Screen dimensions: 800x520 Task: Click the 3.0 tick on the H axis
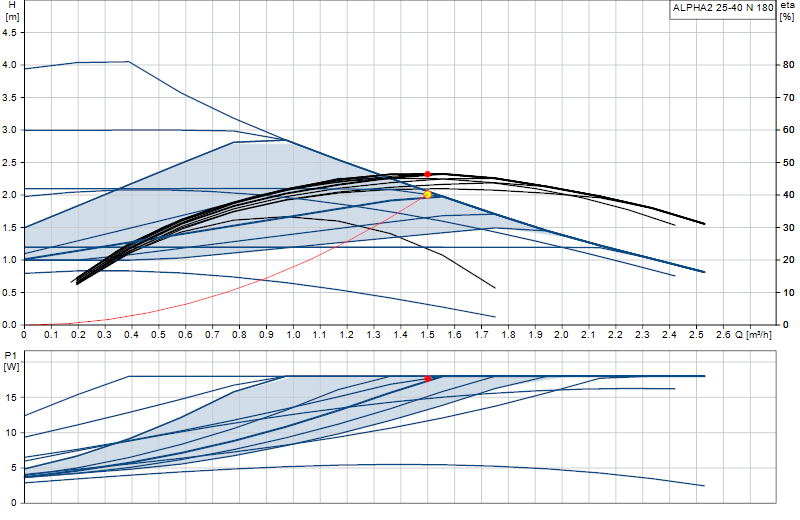click(9, 130)
